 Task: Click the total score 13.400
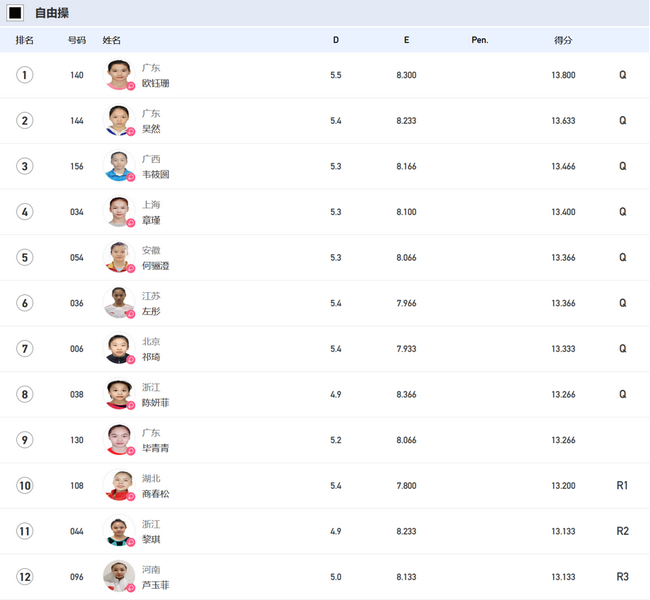tap(563, 212)
